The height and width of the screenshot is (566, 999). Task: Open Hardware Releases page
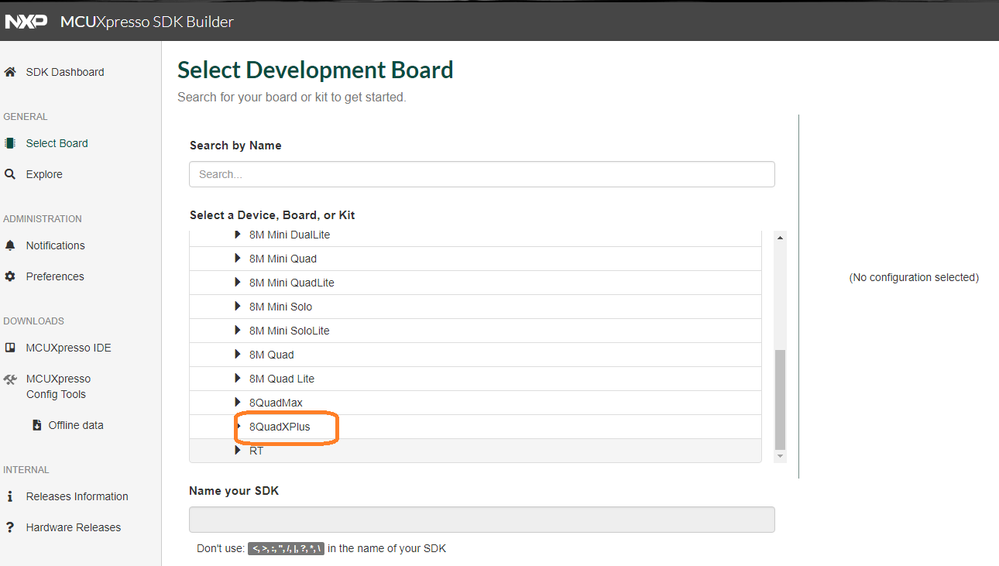[x=73, y=527]
